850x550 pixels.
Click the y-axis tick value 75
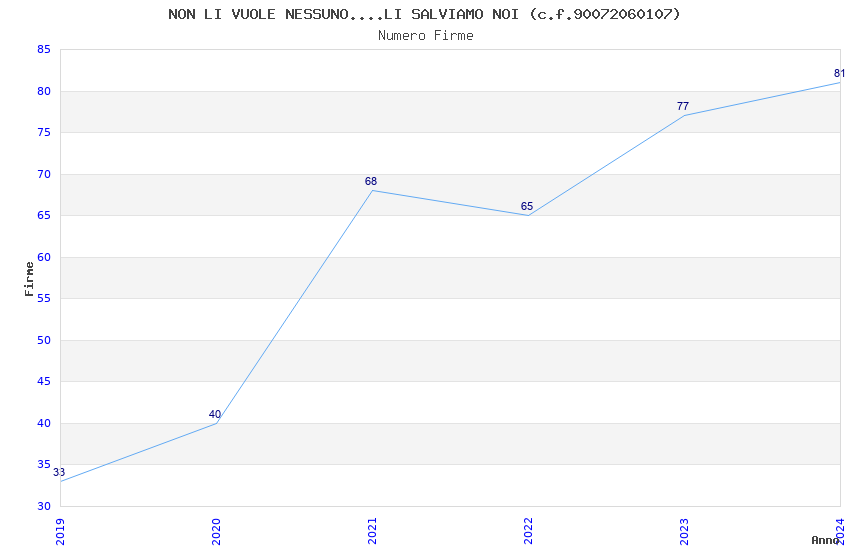click(x=44, y=133)
